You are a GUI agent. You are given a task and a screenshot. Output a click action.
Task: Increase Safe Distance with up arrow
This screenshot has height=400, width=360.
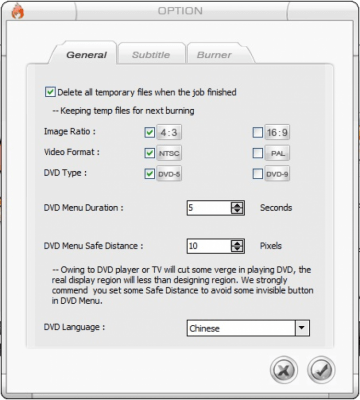(x=237, y=243)
